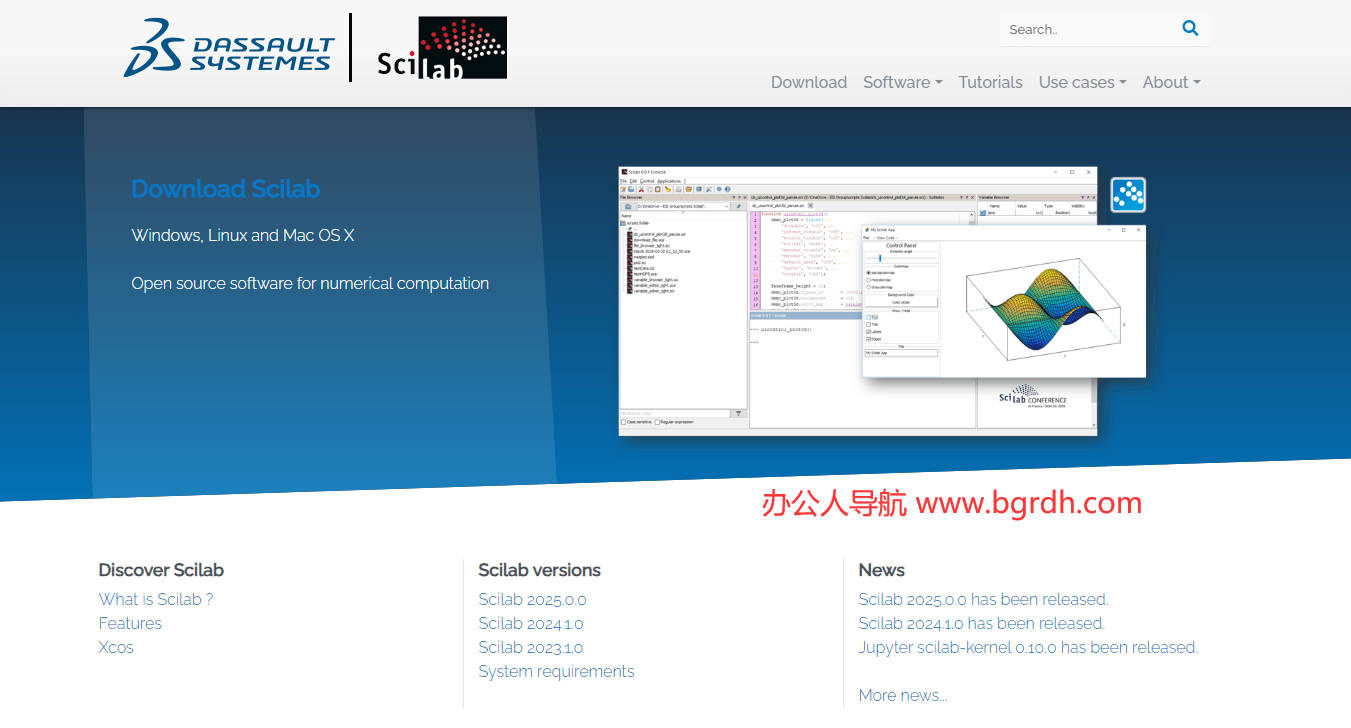View the System requirements page

(x=556, y=671)
